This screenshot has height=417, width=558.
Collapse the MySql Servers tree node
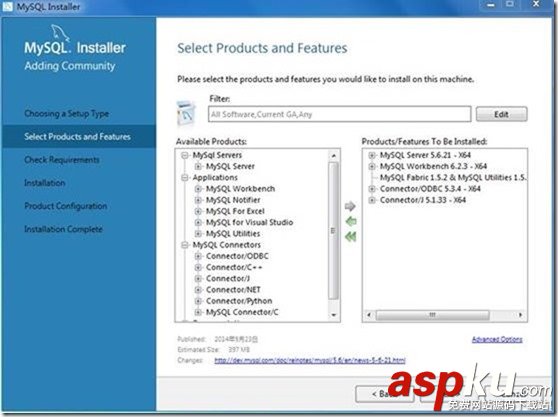(185, 155)
